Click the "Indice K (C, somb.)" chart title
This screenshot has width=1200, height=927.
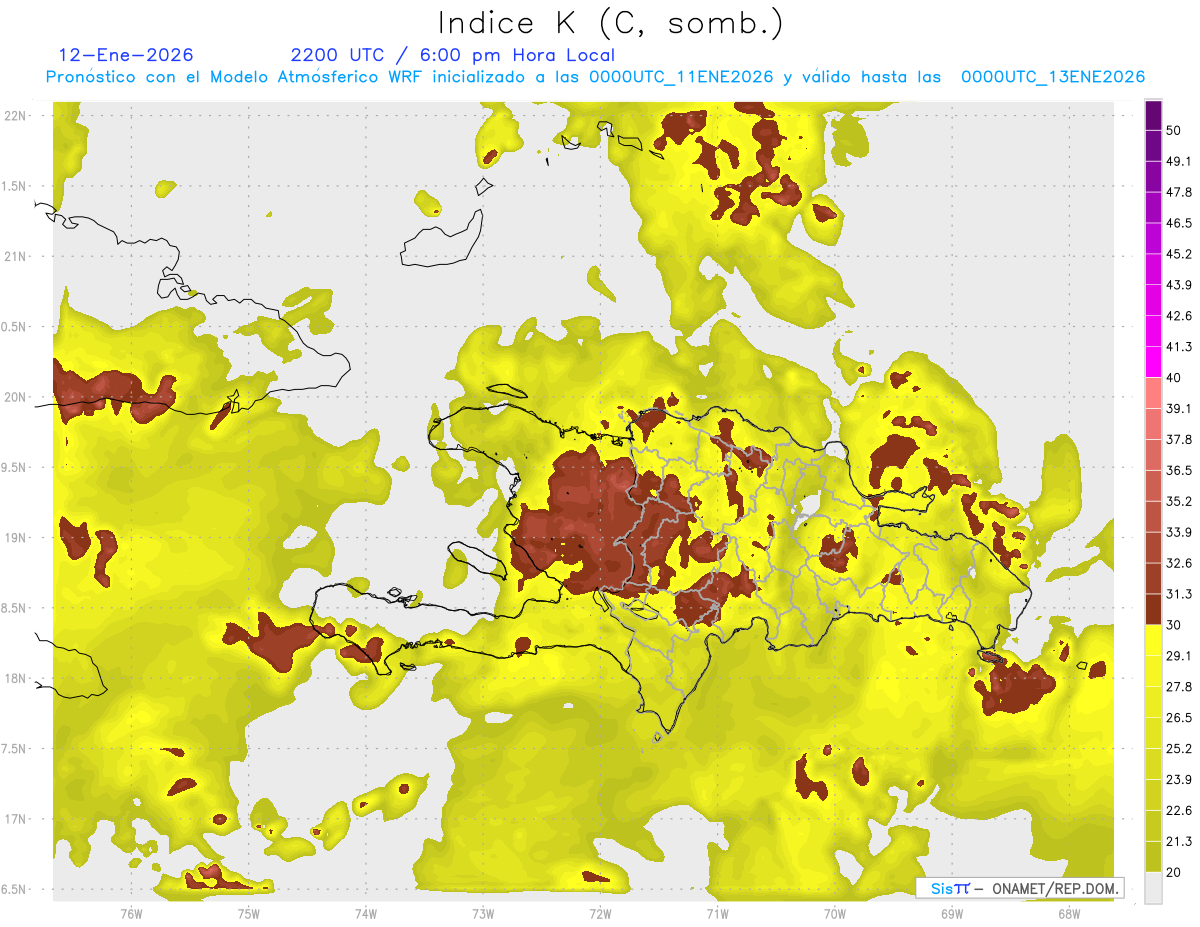click(x=610, y=23)
